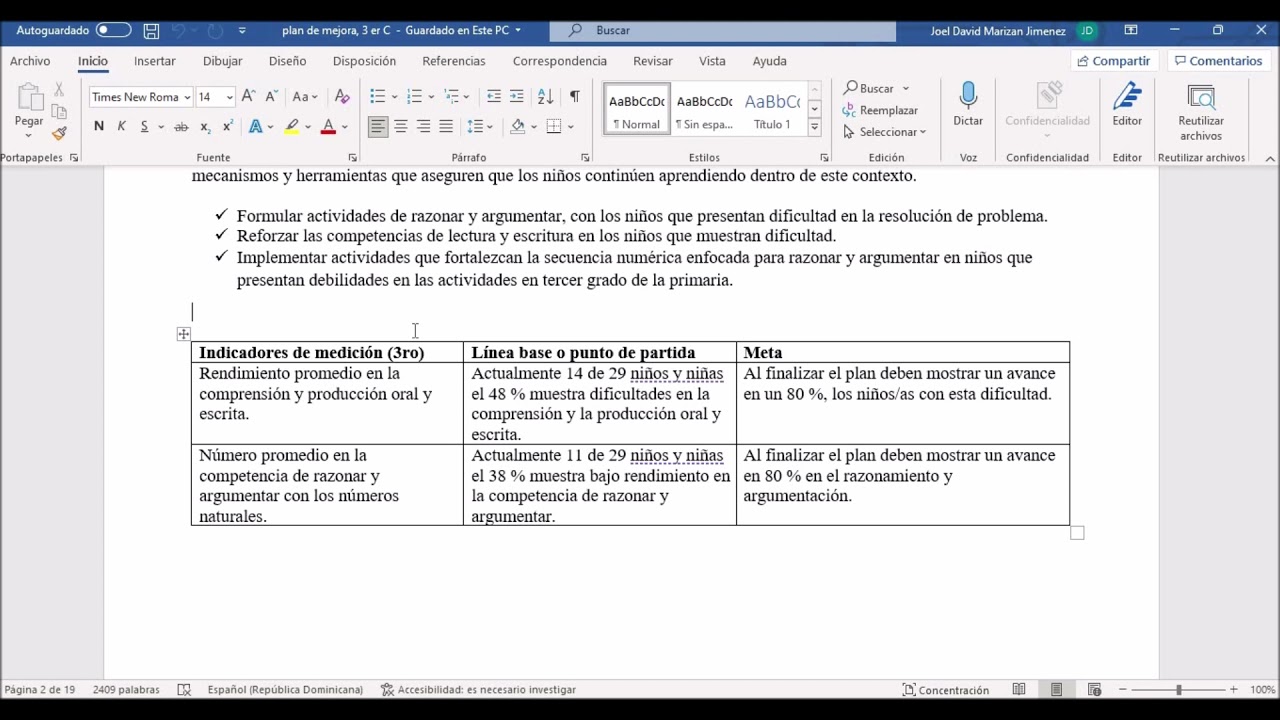
Task: Toggle Superscript formatting
Action: (227, 126)
